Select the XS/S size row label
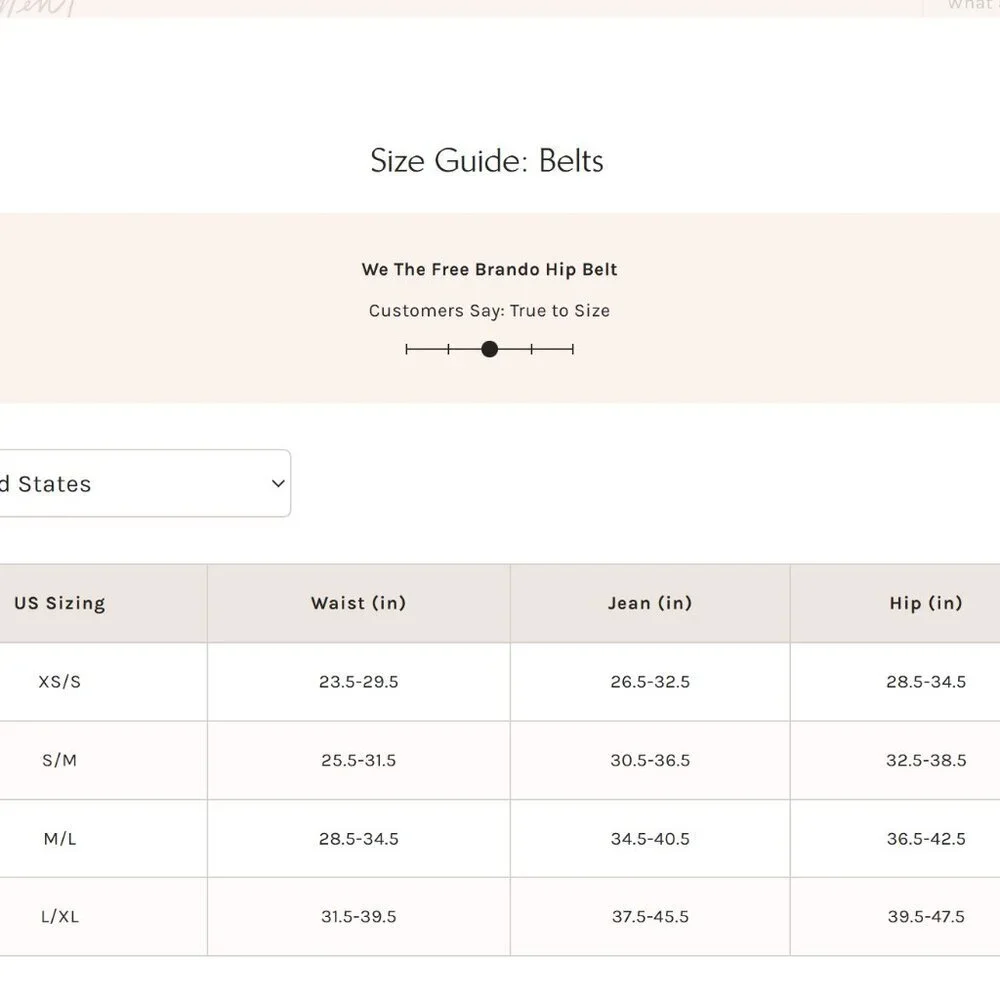This screenshot has height=1000, width=1000. coord(59,682)
